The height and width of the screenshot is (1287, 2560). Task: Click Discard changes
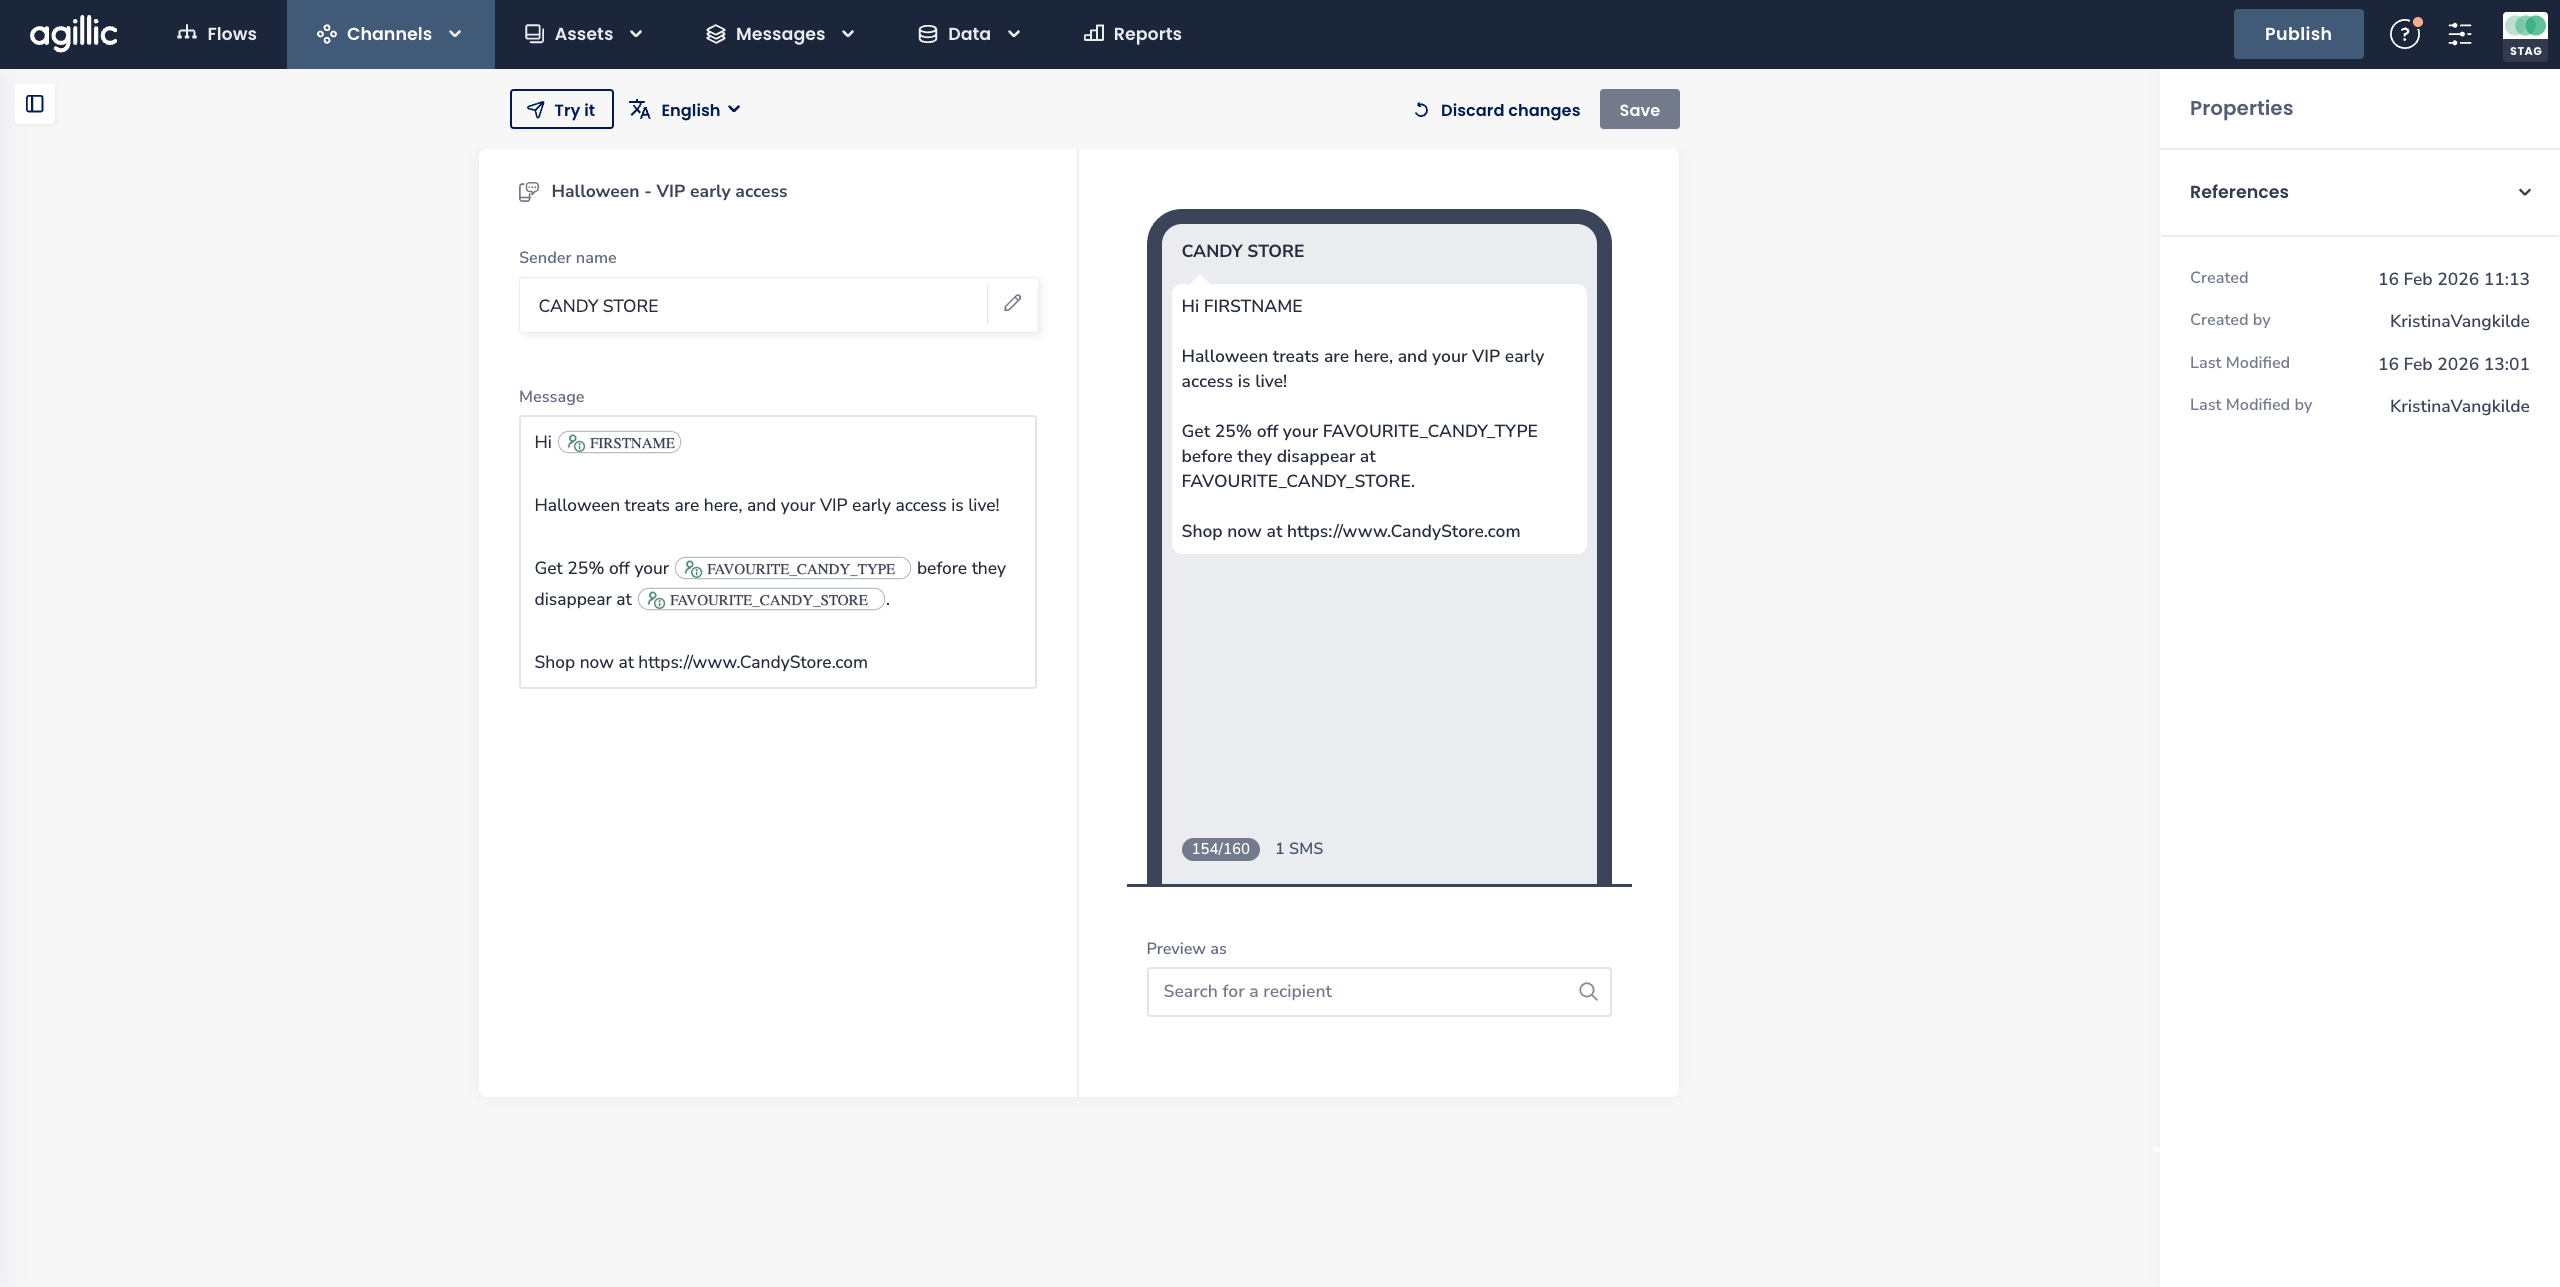pos(1496,110)
